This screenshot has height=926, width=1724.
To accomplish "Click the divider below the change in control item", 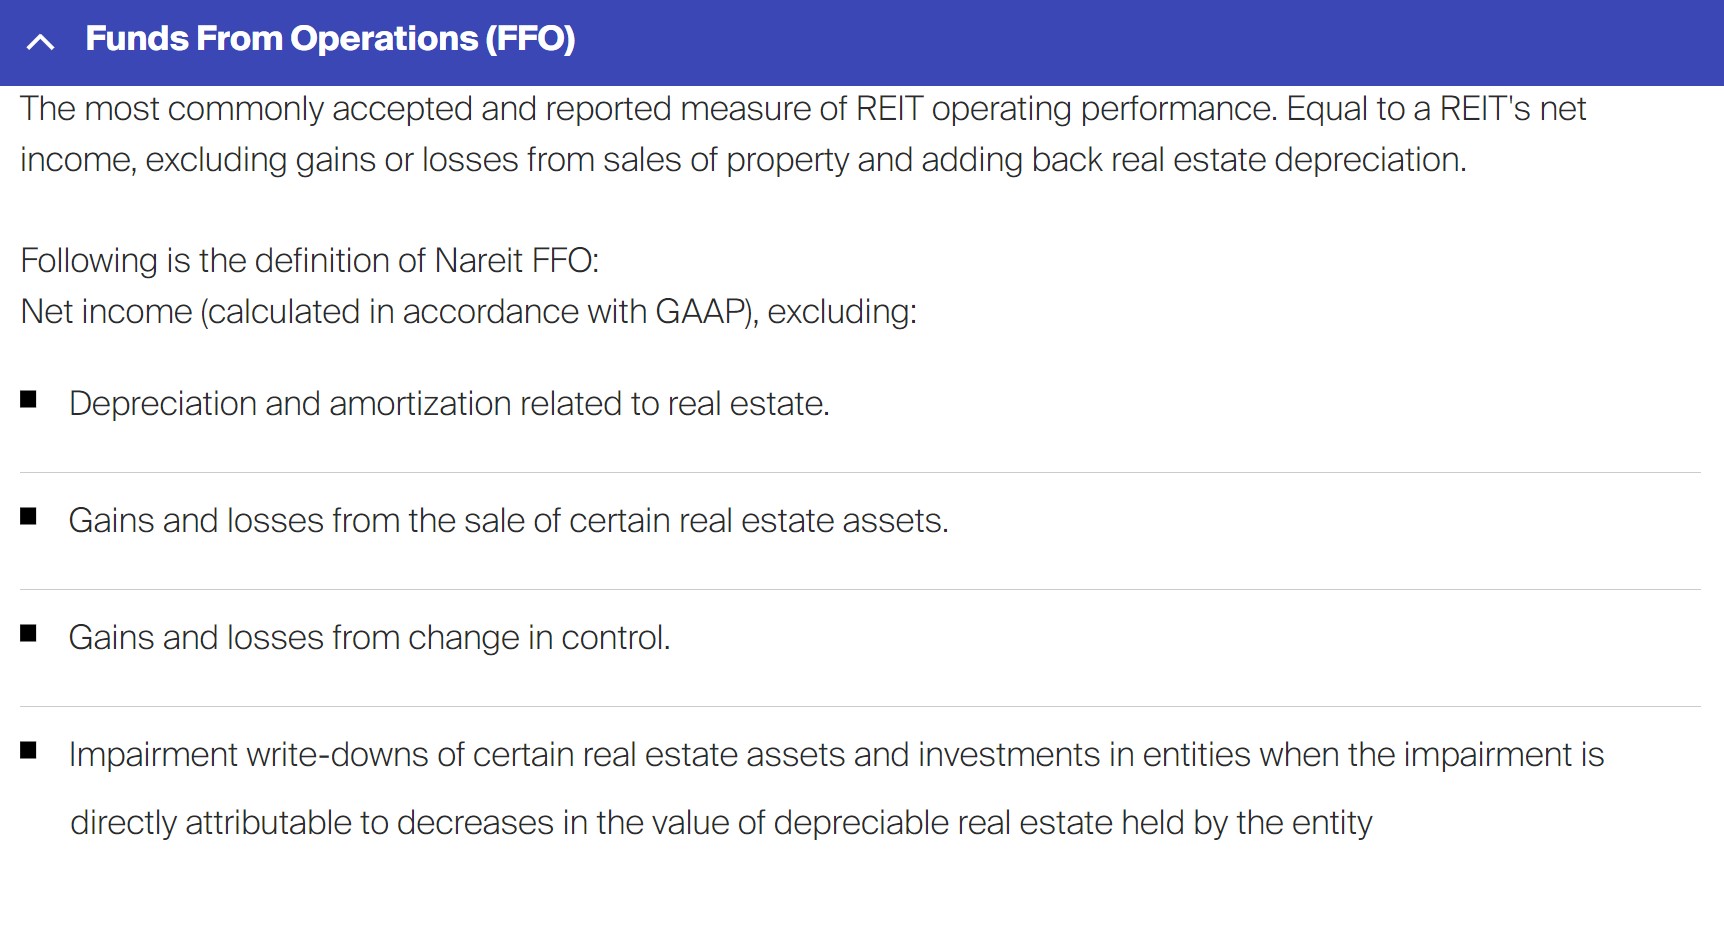I will pos(860,706).
